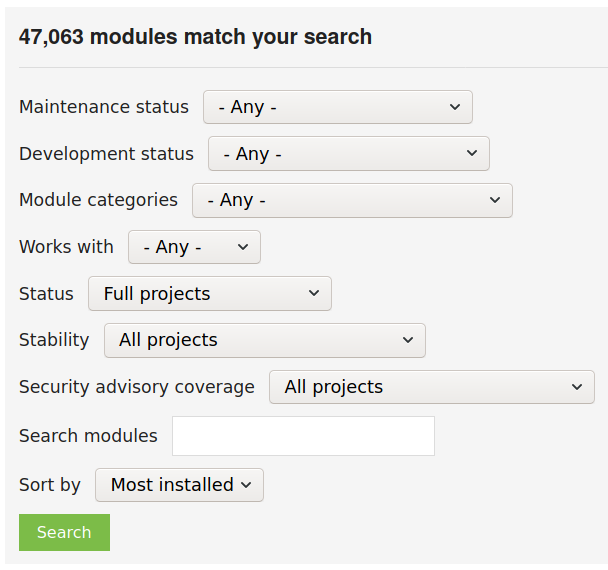608x570 pixels.
Task: Open the Module categories dropdown
Action: (352, 200)
